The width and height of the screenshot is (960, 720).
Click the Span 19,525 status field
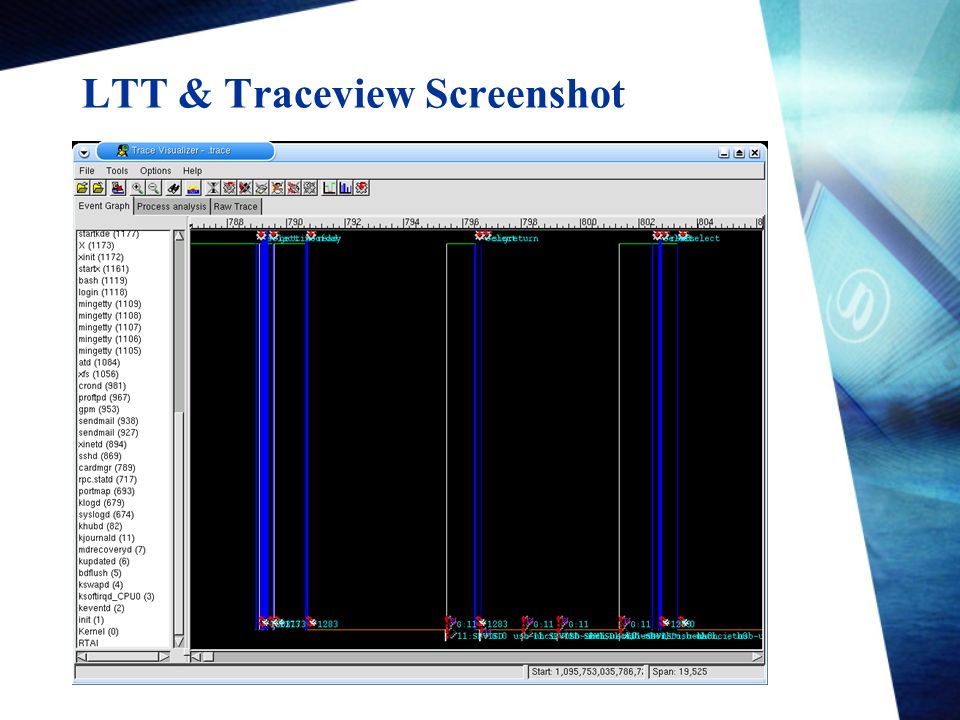coord(707,672)
